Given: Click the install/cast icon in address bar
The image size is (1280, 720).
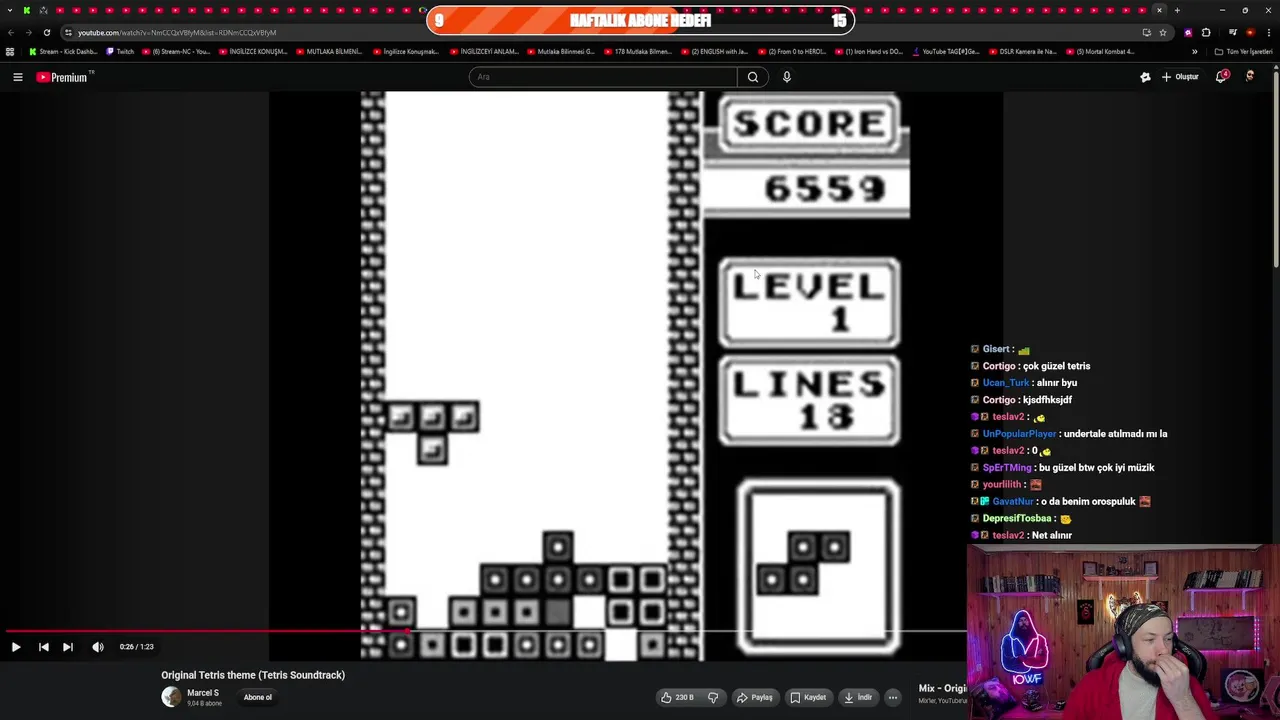Looking at the screenshot, I should tap(1146, 32).
